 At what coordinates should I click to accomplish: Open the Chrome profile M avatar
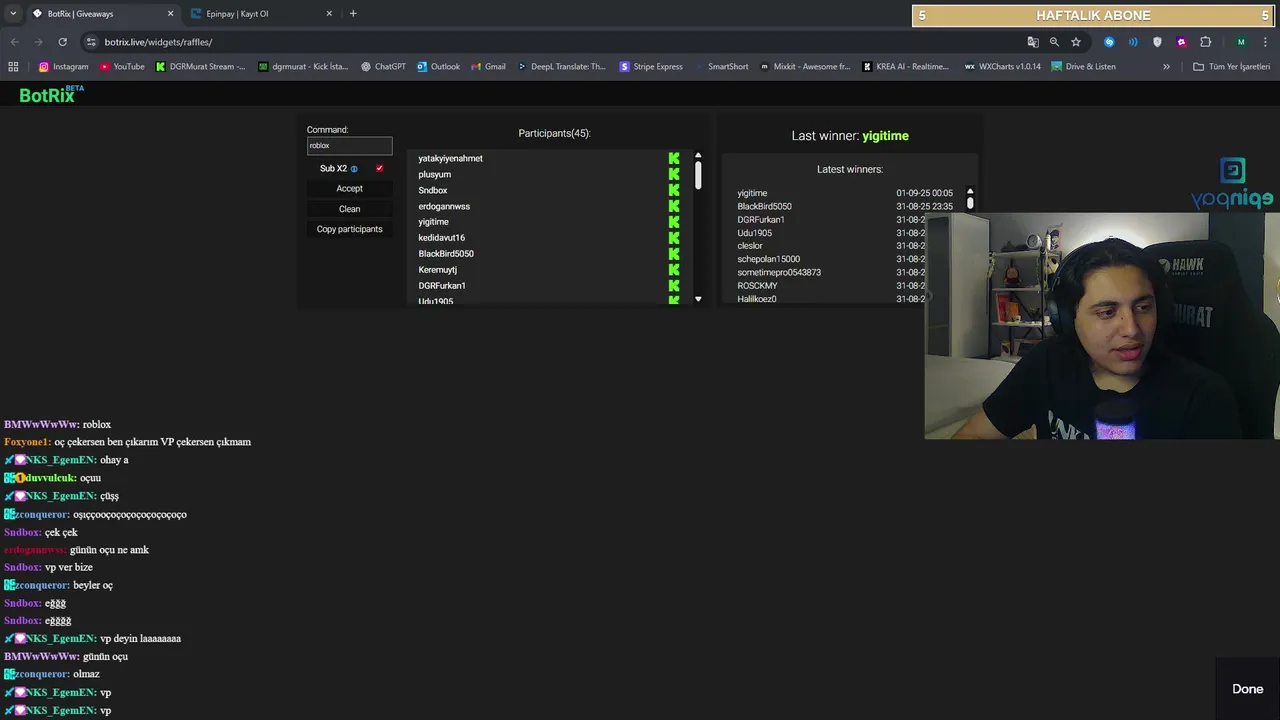tap(1241, 42)
